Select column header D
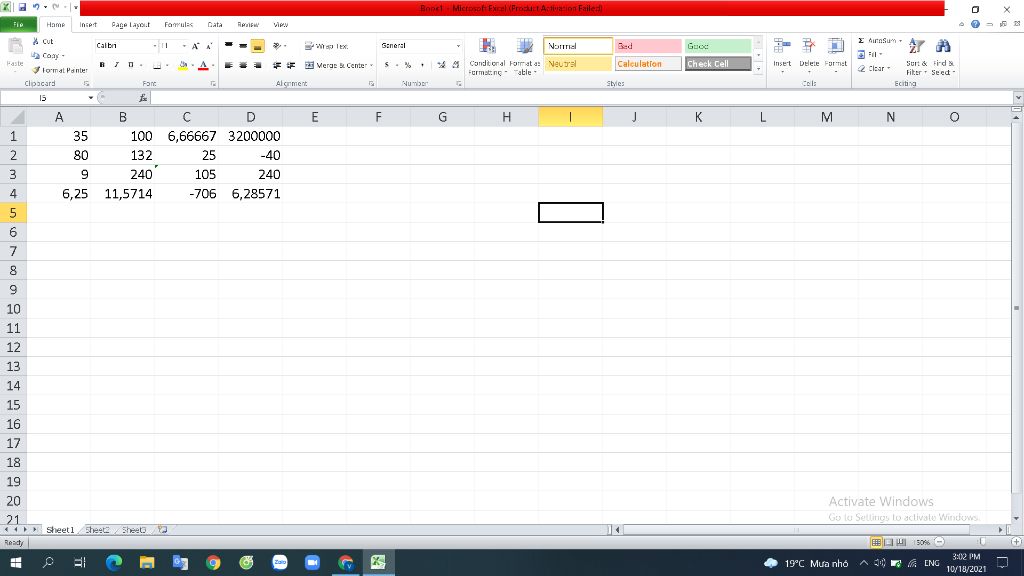Viewport: 1024px width, 576px height. [251, 117]
